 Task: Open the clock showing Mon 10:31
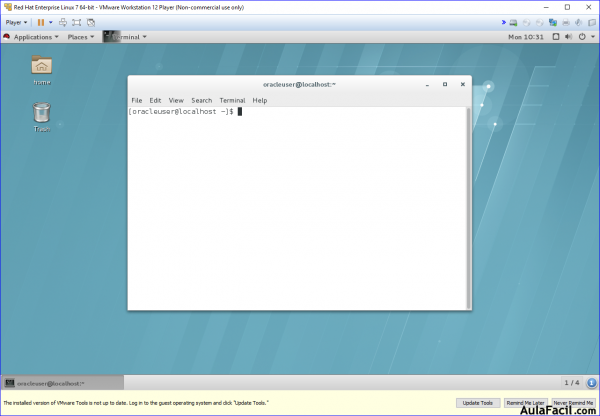point(526,37)
